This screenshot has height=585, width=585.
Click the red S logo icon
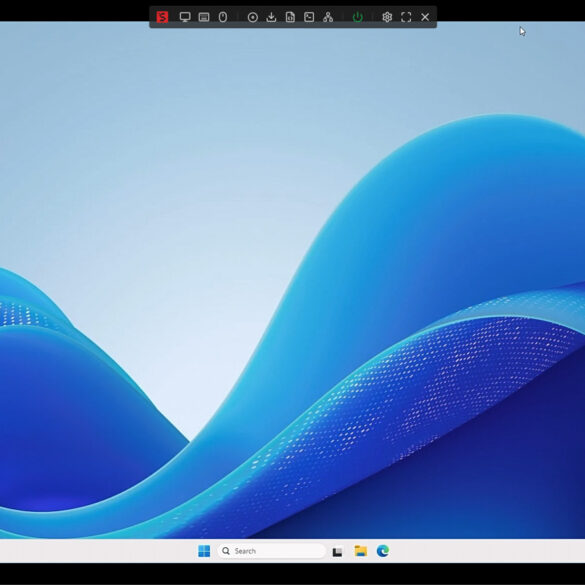coord(162,17)
